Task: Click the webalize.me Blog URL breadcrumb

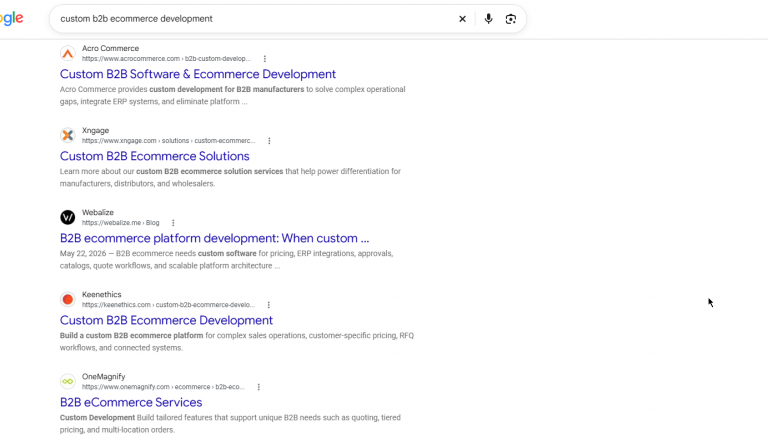Action: click(x=120, y=223)
